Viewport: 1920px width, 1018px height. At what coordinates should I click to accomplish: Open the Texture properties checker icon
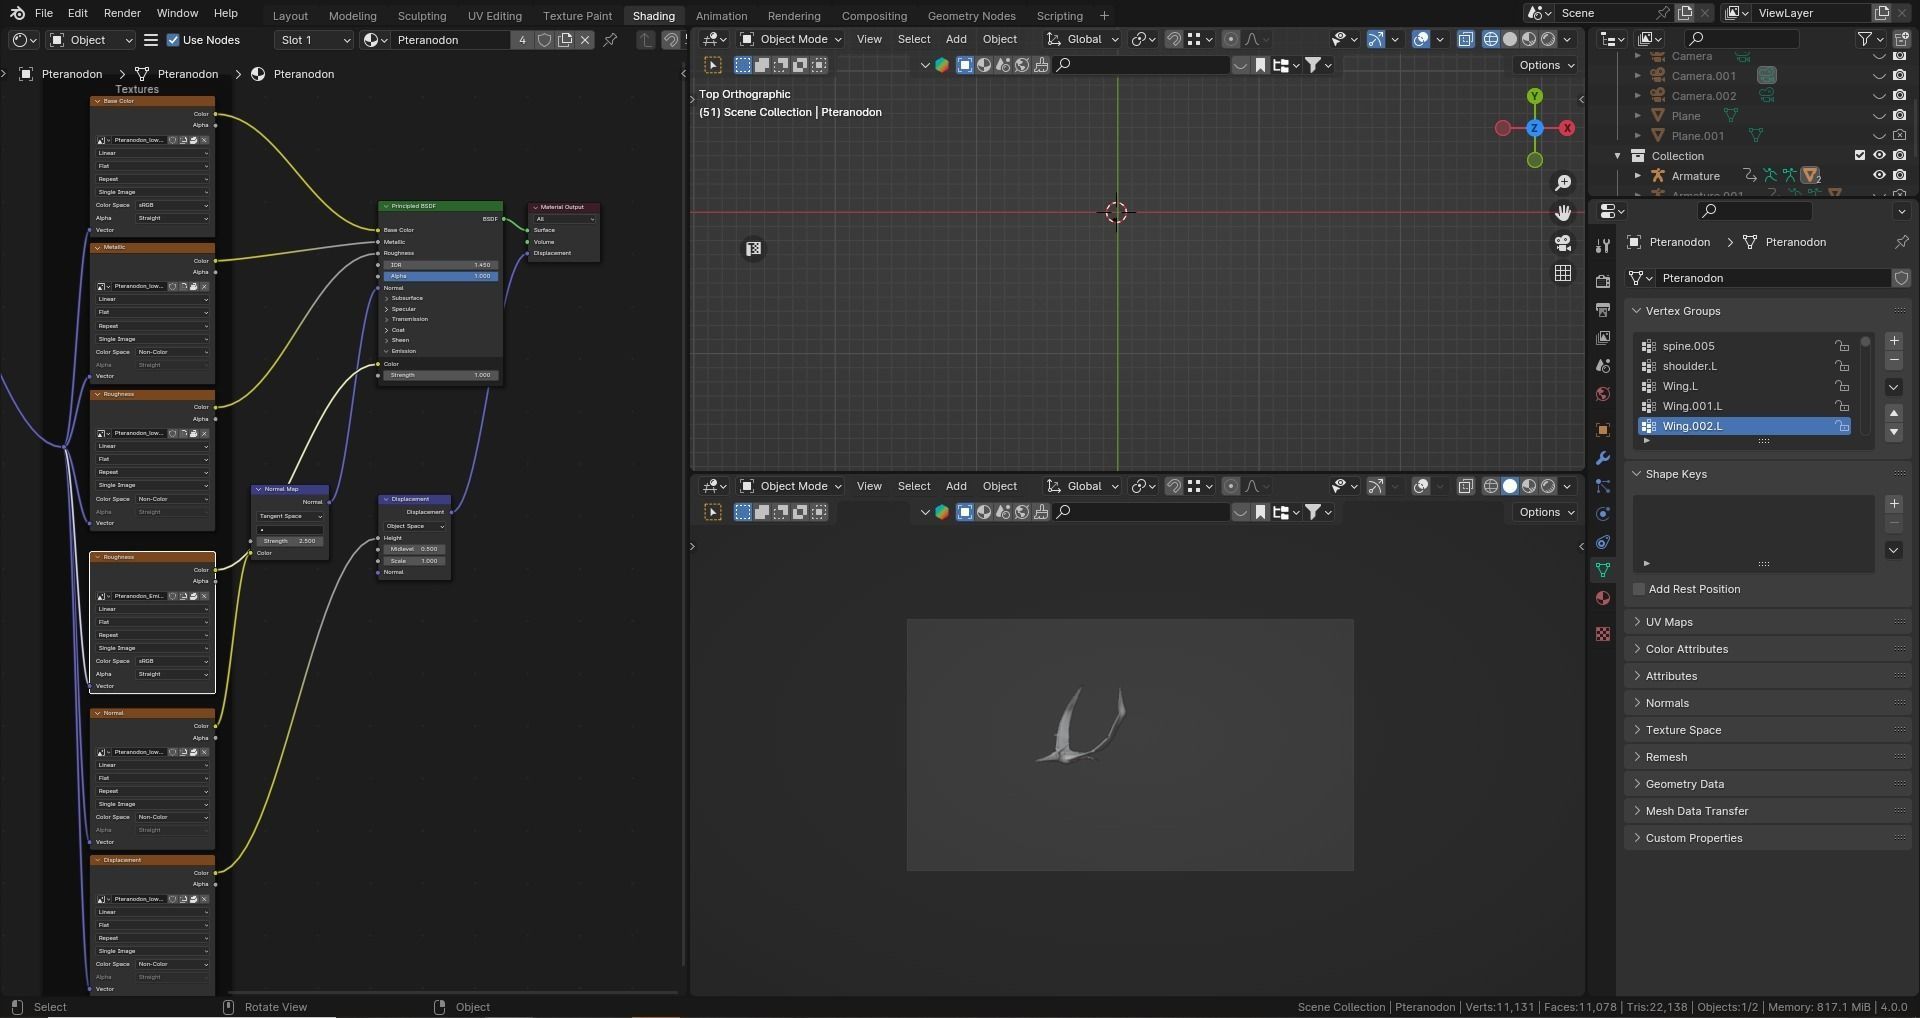coord(1603,634)
